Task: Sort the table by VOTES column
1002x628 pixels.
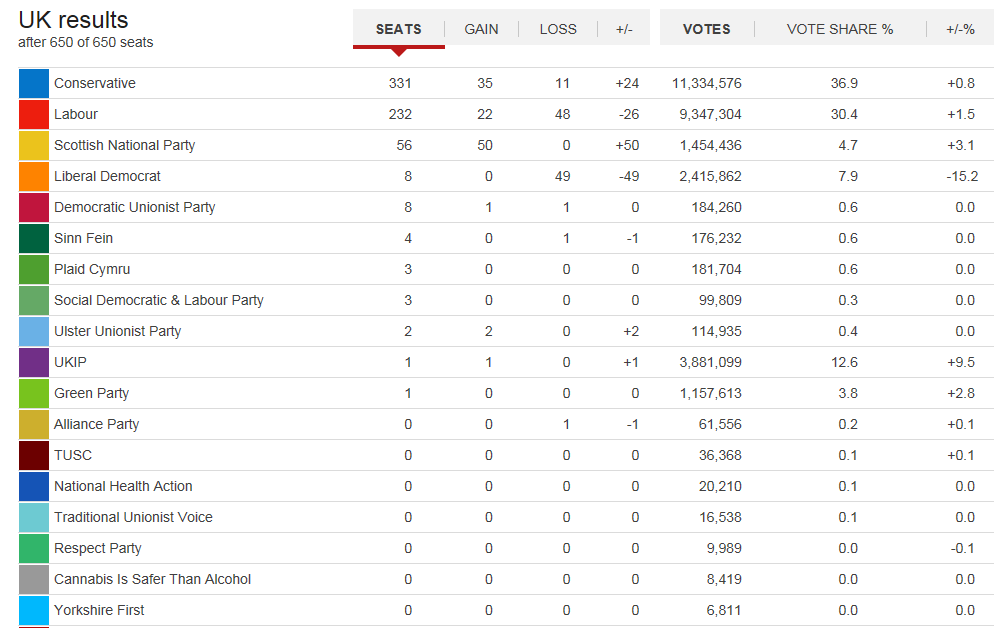Action: point(707,29)
